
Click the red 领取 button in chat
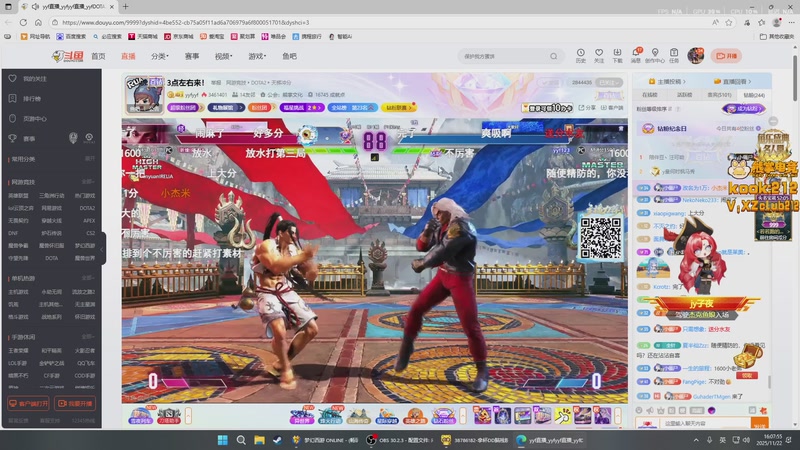(x=747, y=376)
